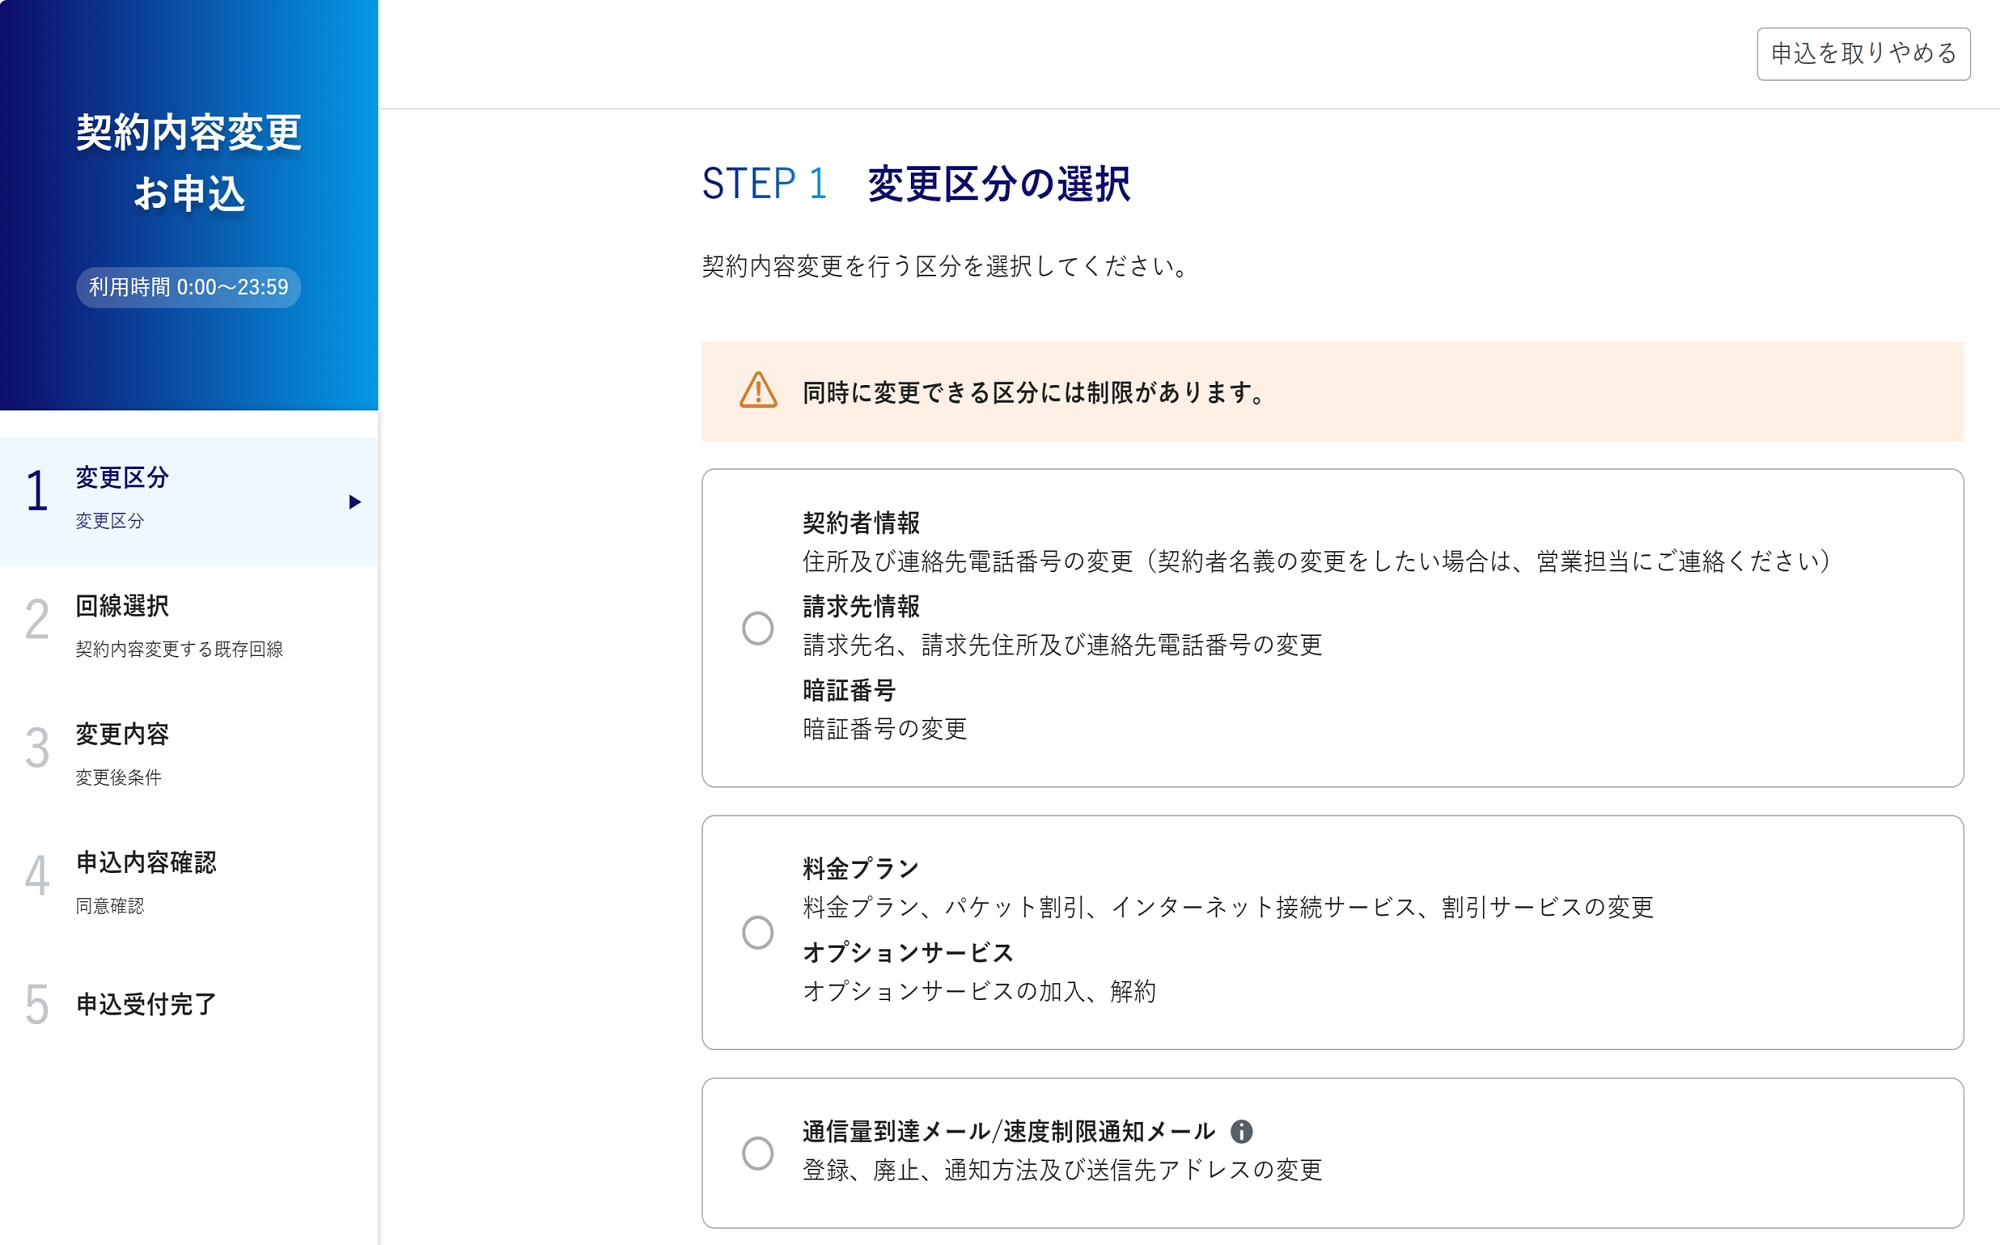Click the 利用時間 0:00〜23:59 badge
This screenshot has height=1245, width=2000.
pos(188,288)
